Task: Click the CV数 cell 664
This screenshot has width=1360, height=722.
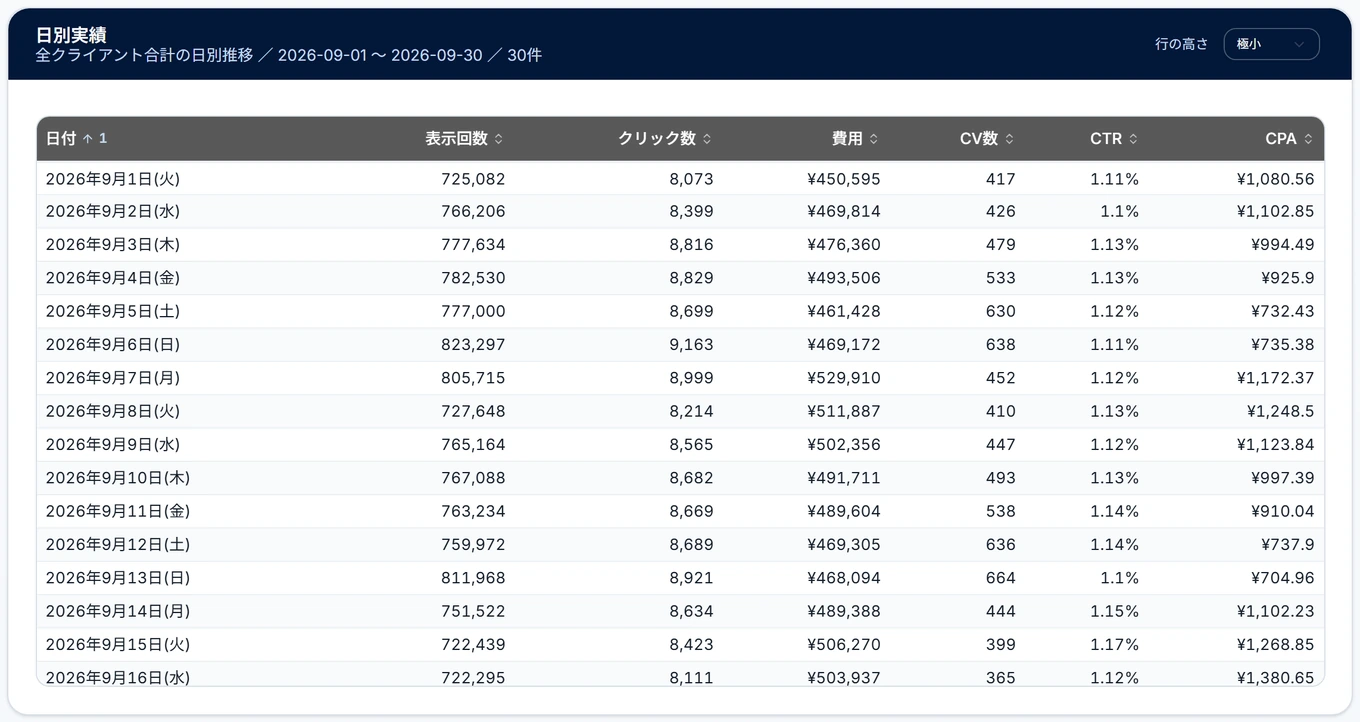Action: tap(1000, 577)
